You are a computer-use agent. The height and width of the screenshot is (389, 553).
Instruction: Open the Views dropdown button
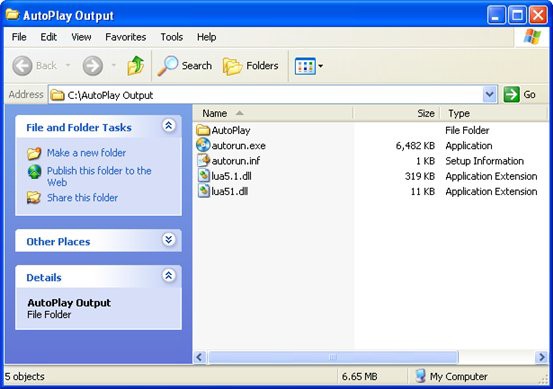309,66
